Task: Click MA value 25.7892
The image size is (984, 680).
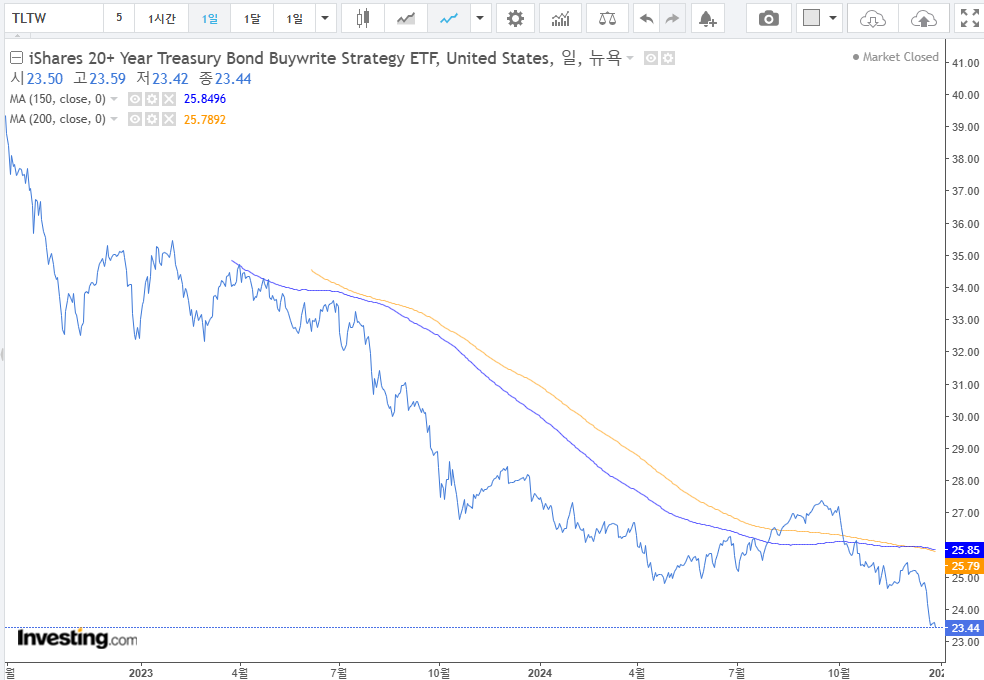Action: coord(205,119)
